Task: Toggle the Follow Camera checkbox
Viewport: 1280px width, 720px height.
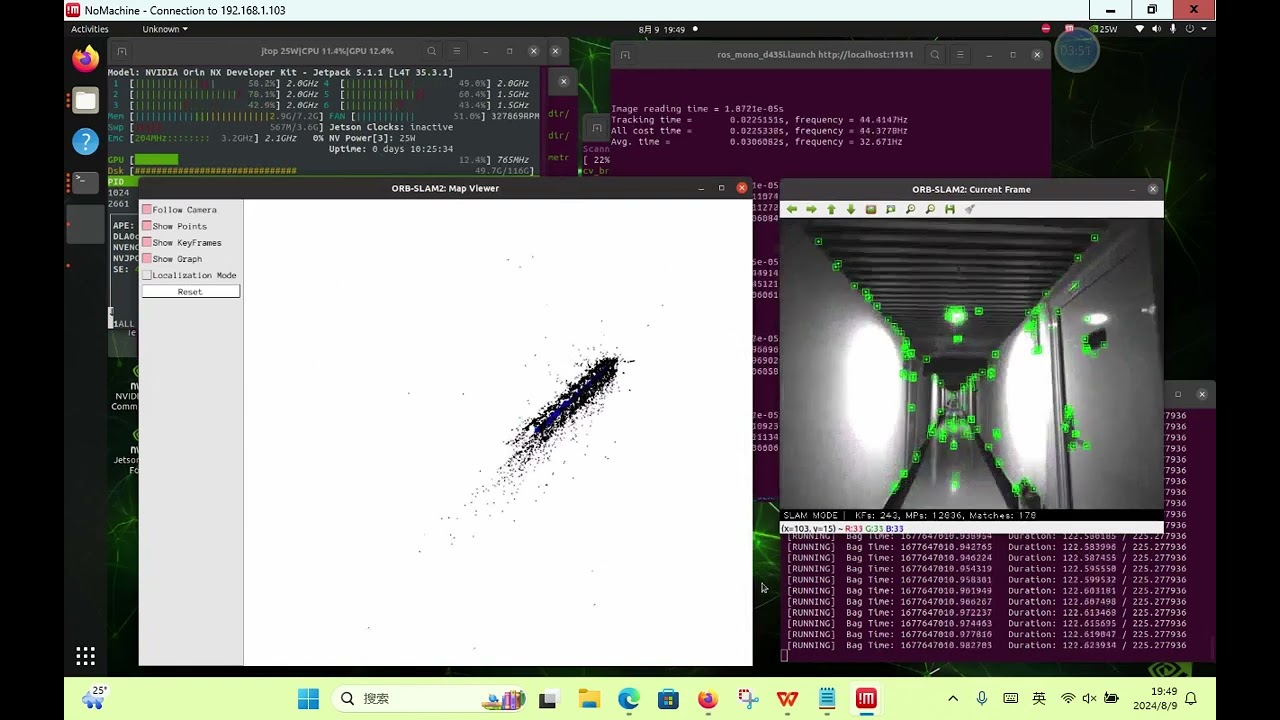Action: pyautogui.click(x=147, y=210)
